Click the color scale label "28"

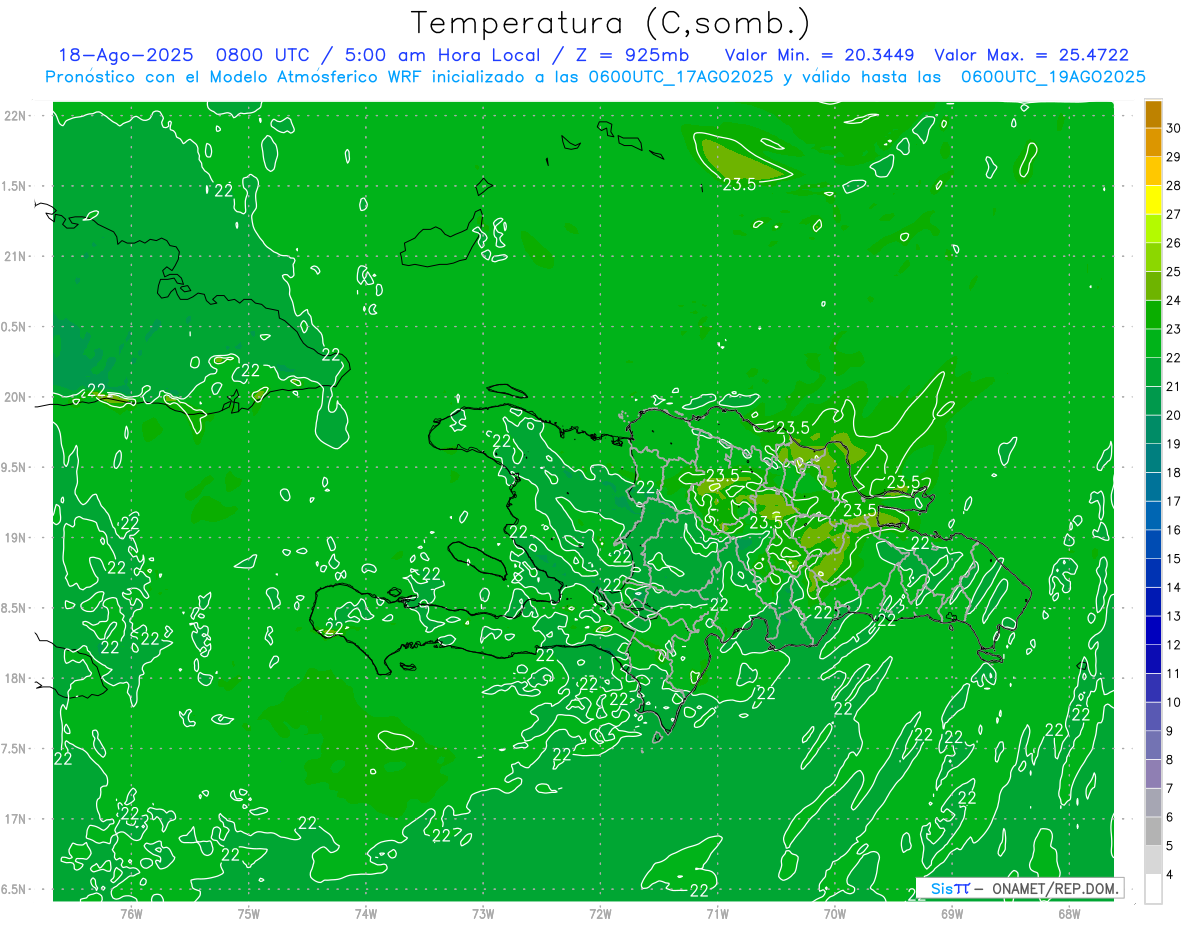pos(1174,186)
